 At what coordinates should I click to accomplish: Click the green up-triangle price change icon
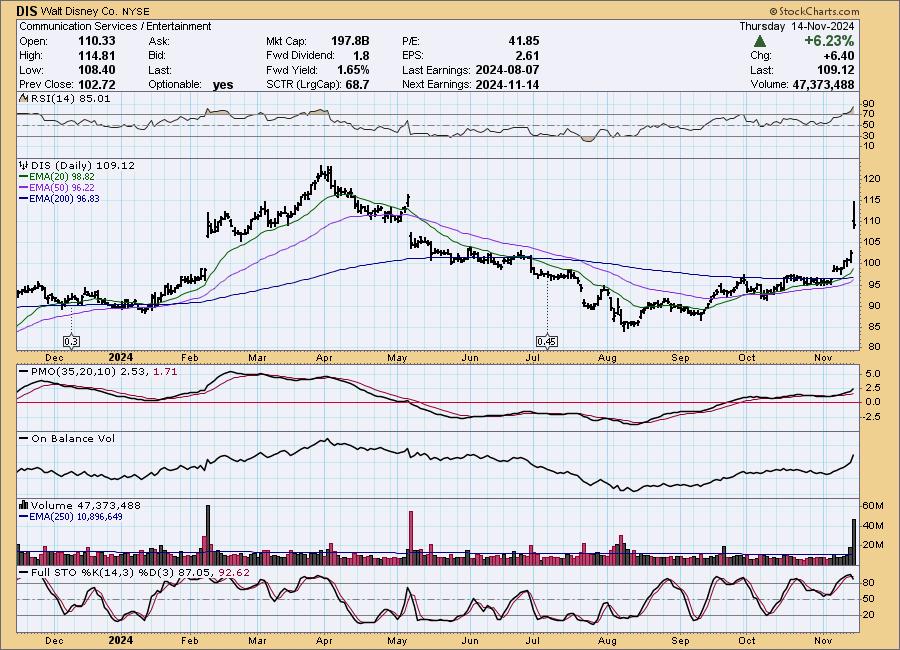click(759, 41)
